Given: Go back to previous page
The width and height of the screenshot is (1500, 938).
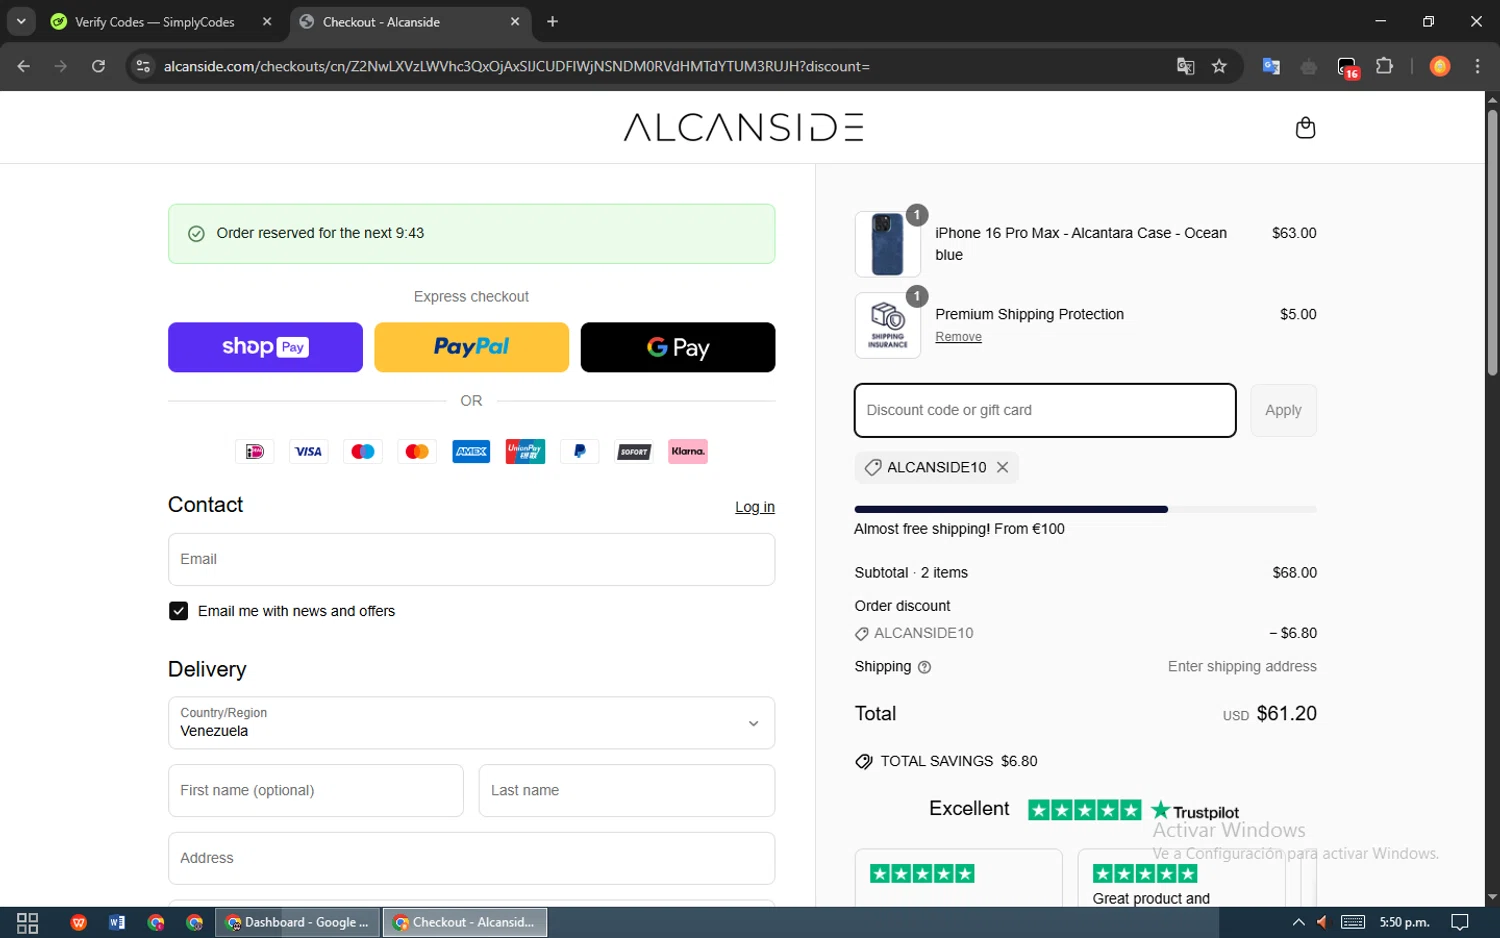Looking at the screenshot, I should (24, 66).
